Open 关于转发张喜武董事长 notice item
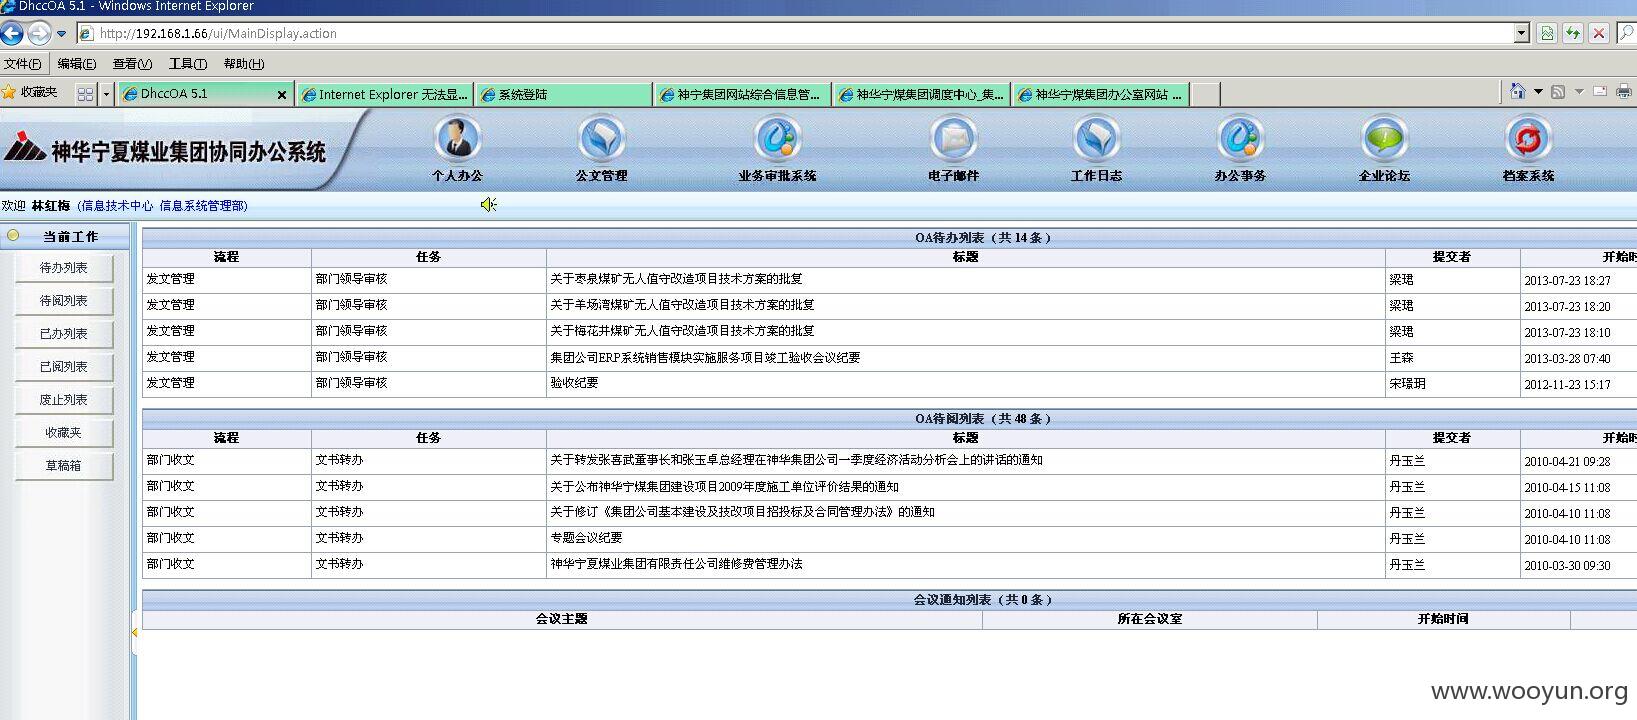 pos(796,460)
